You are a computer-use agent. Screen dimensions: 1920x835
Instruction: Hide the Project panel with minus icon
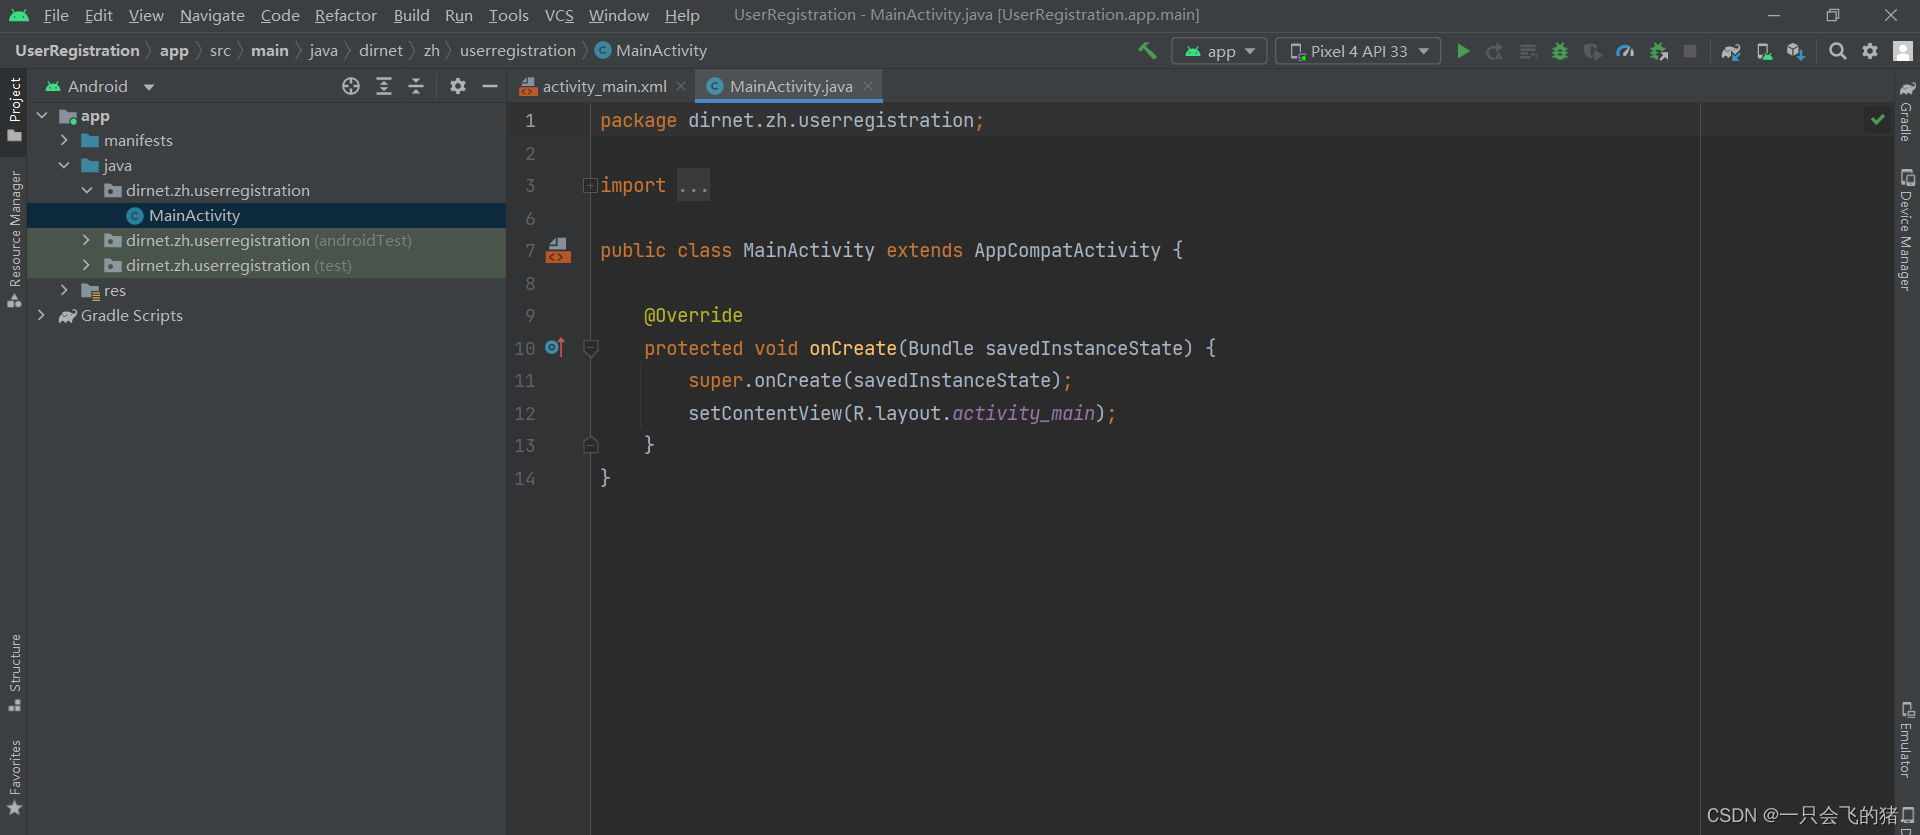(x=490, y=86)
